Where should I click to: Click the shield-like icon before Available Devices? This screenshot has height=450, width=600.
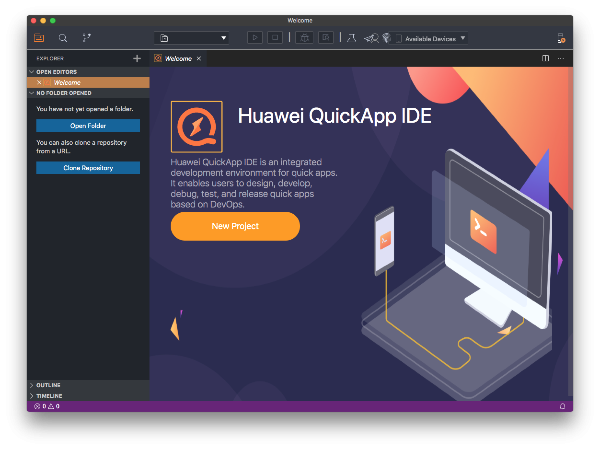click(386, 38)
